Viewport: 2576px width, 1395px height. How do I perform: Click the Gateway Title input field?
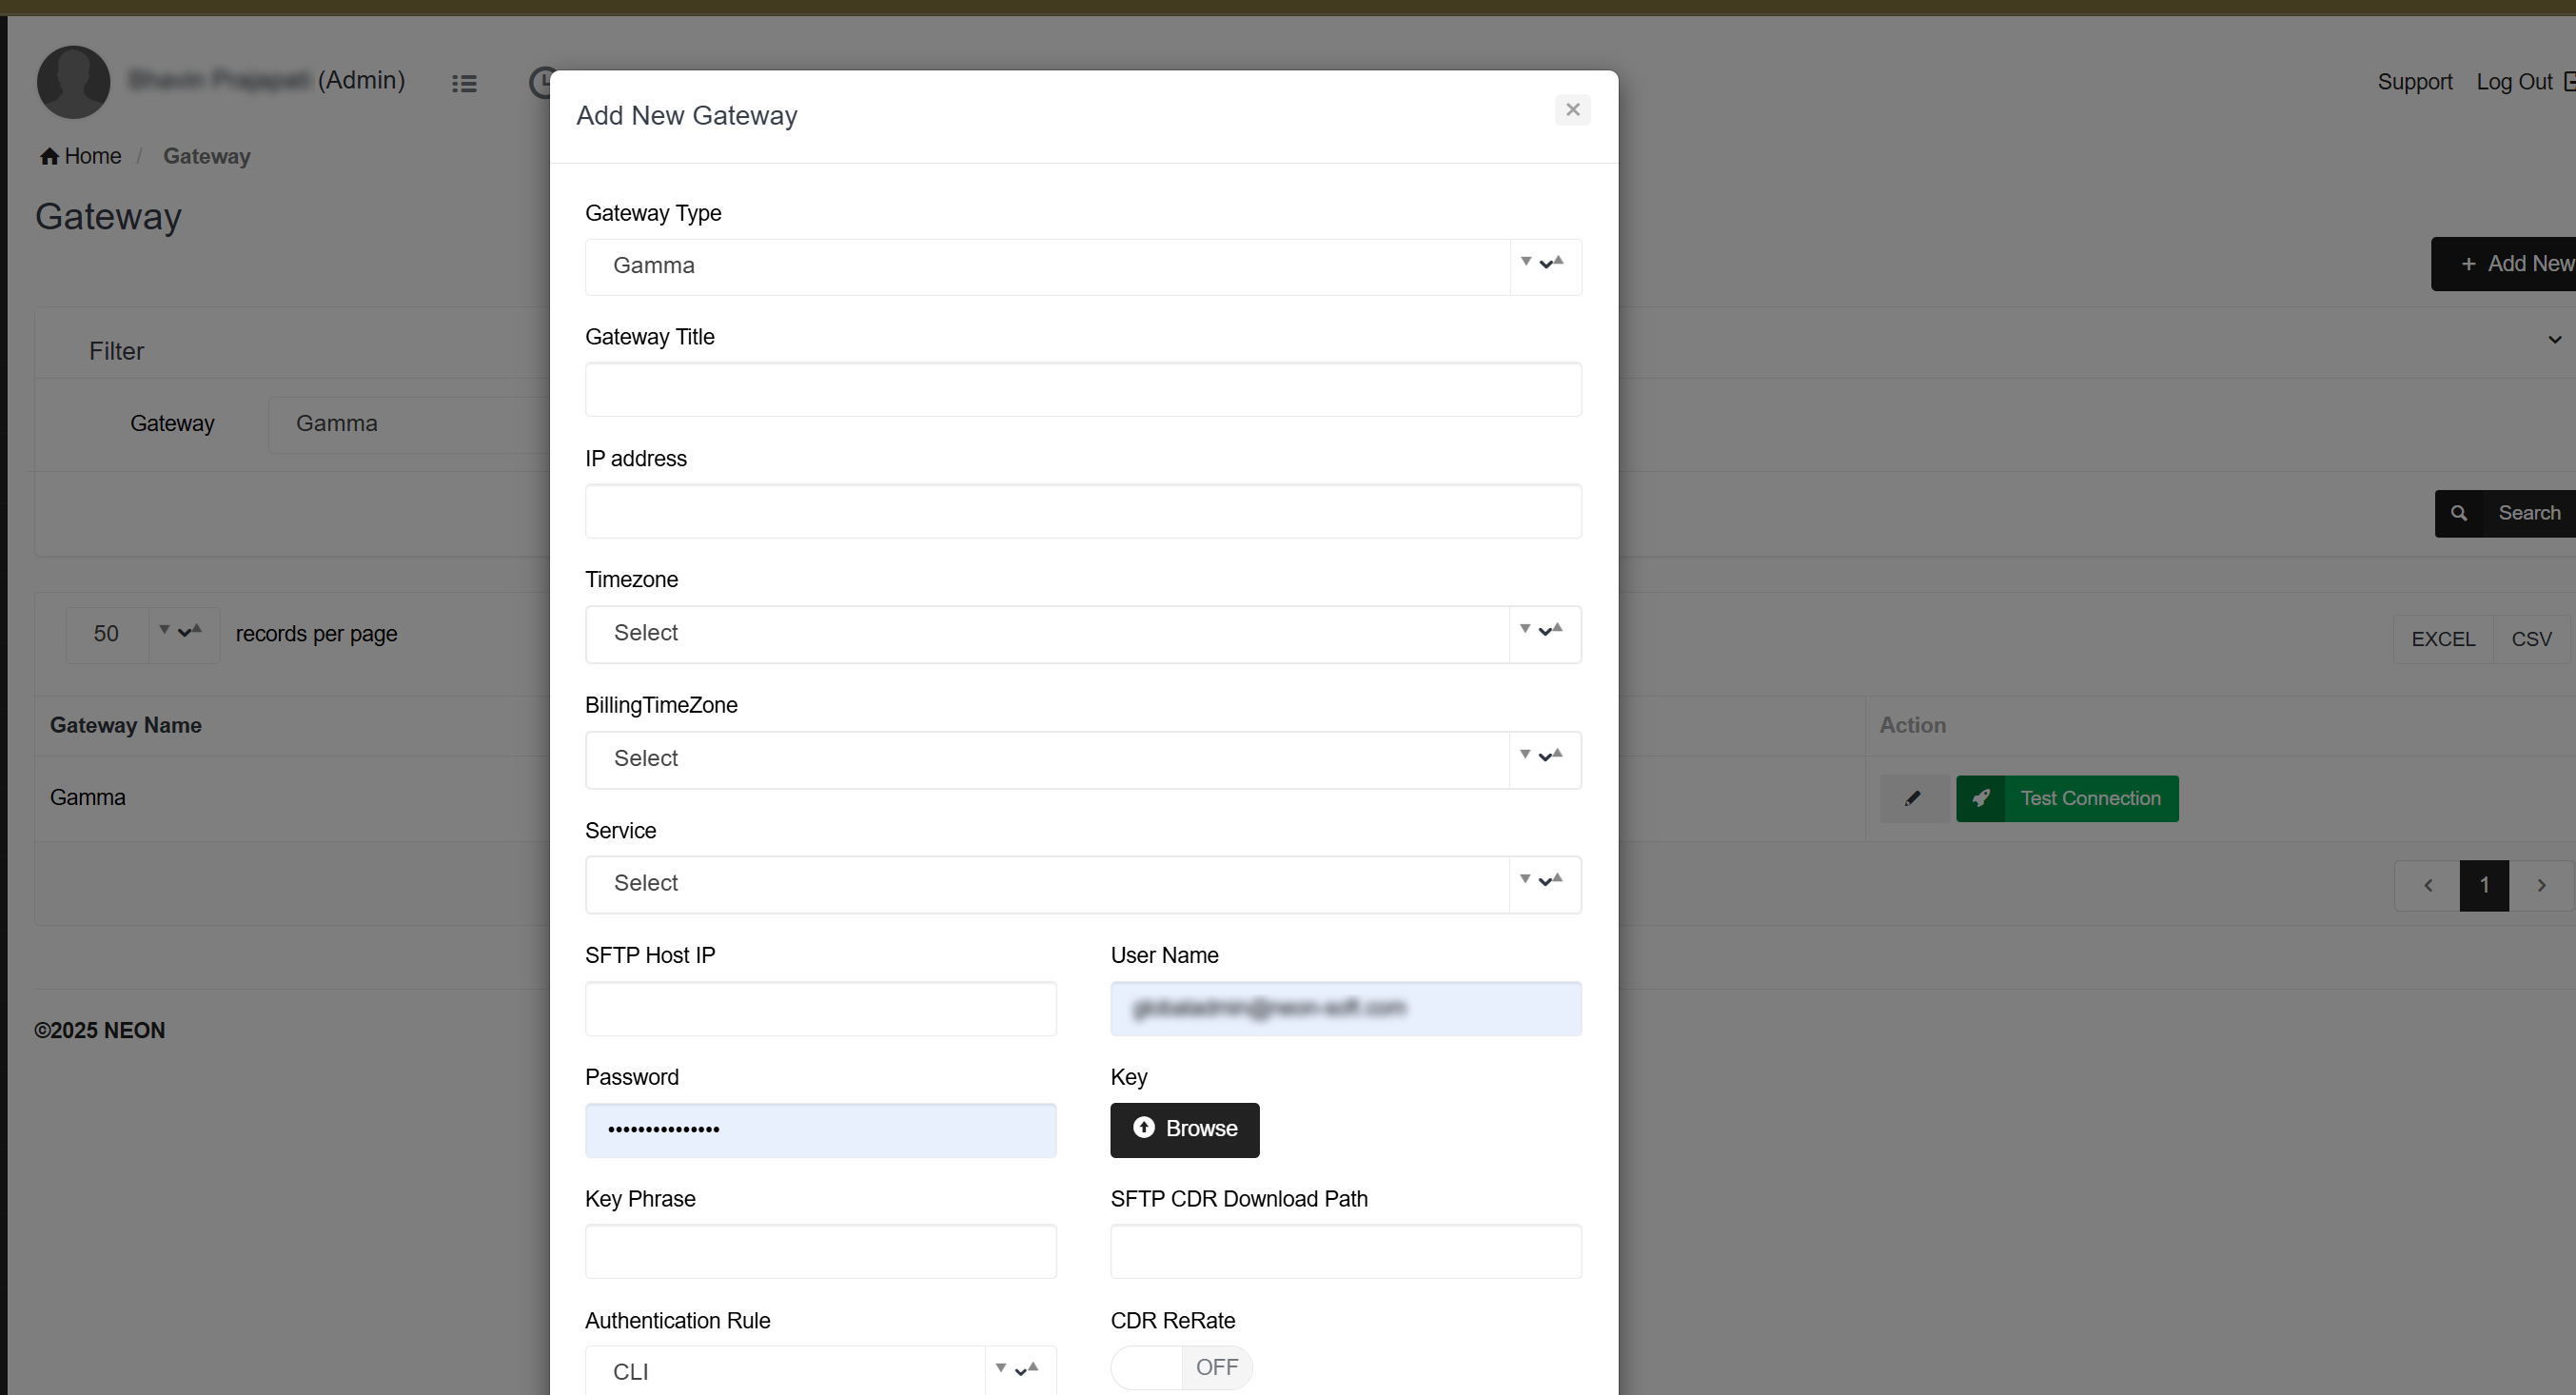tap(1082, 389)
